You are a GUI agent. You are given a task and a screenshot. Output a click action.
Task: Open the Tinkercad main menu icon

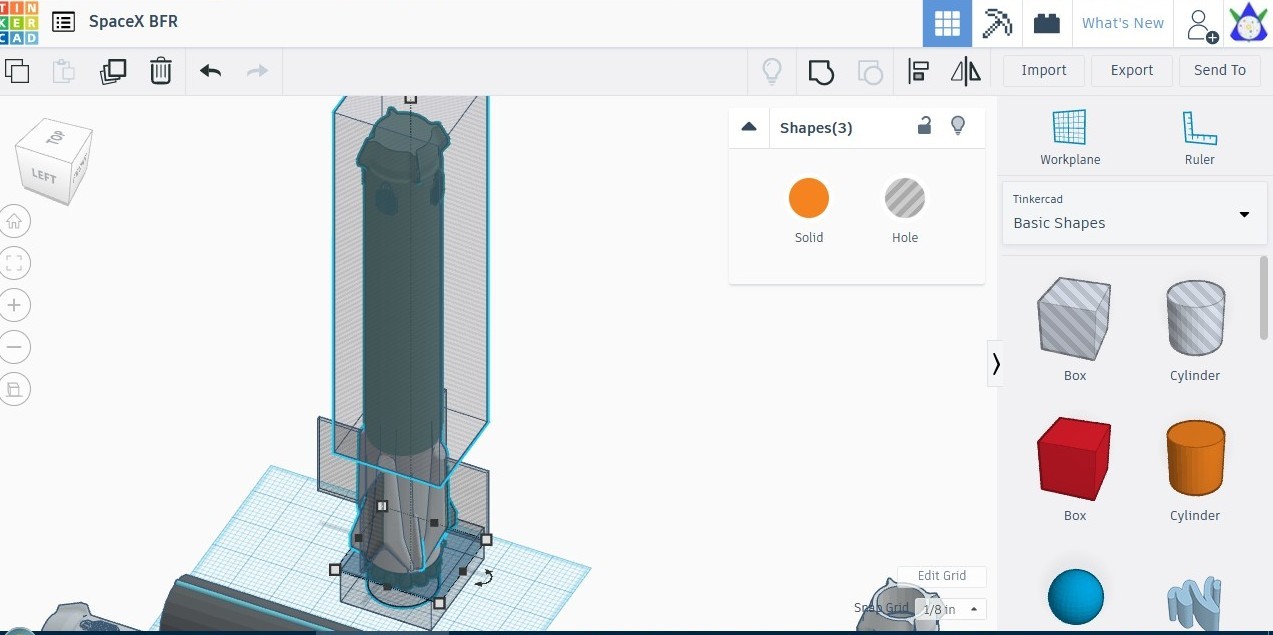(63, 21)
